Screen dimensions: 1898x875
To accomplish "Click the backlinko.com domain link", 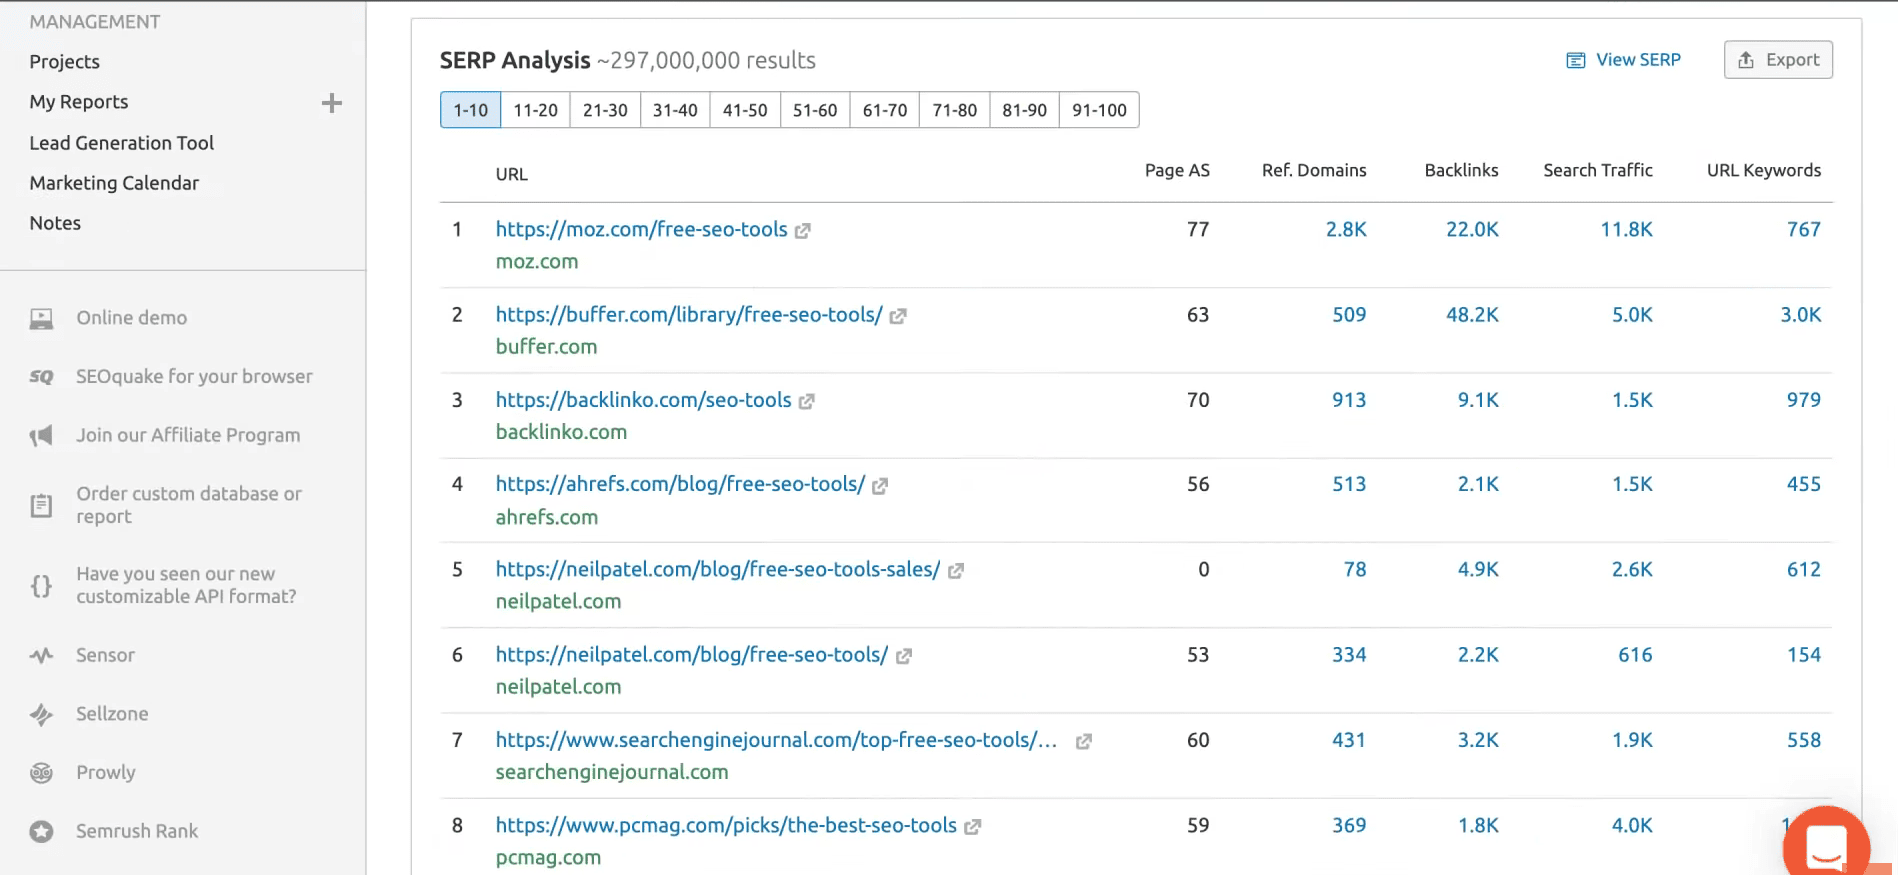I will (x=561, y=432).
